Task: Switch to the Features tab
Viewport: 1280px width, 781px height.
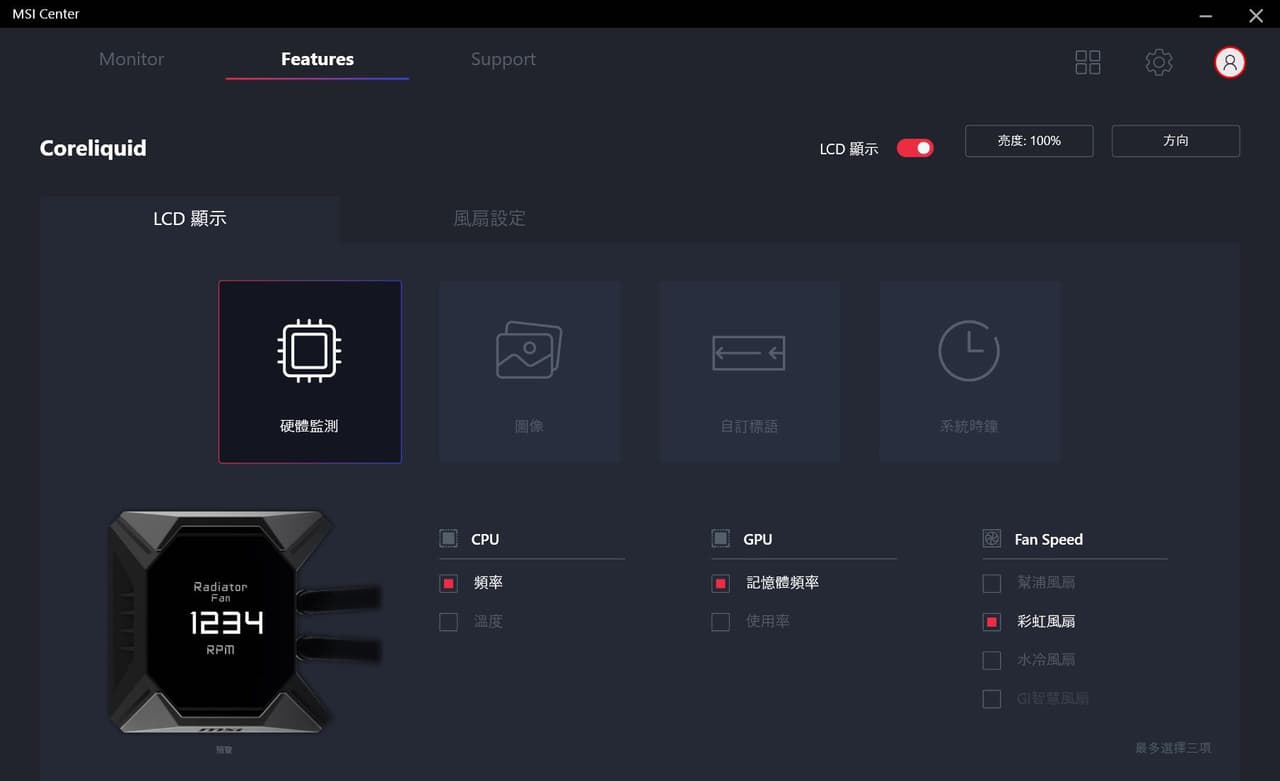Action: [317, 59]
